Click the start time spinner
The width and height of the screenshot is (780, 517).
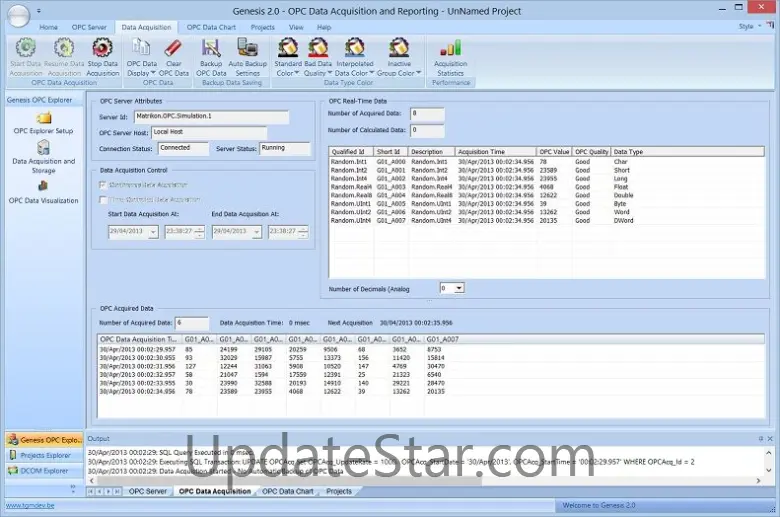[x=199, y=232]
